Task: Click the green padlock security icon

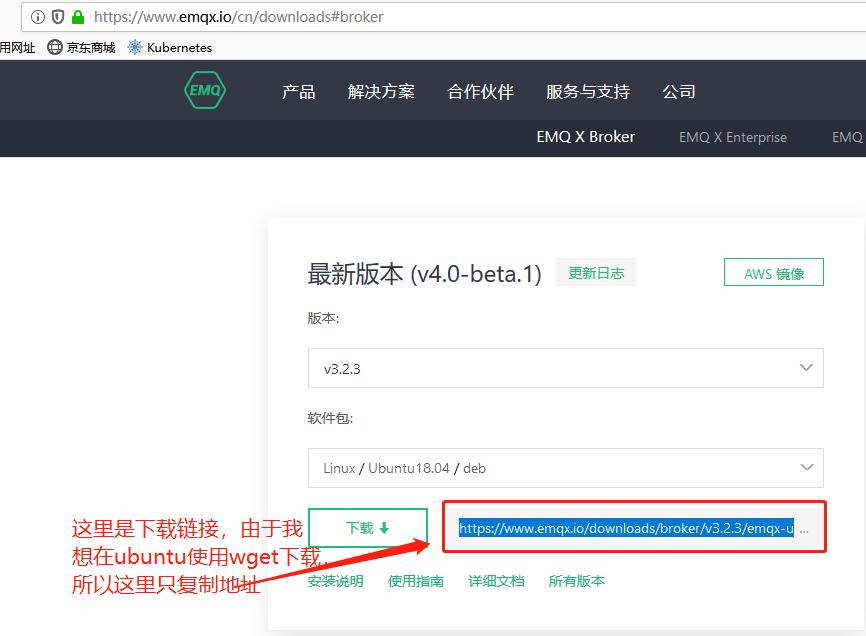Action: pos(78,17)
